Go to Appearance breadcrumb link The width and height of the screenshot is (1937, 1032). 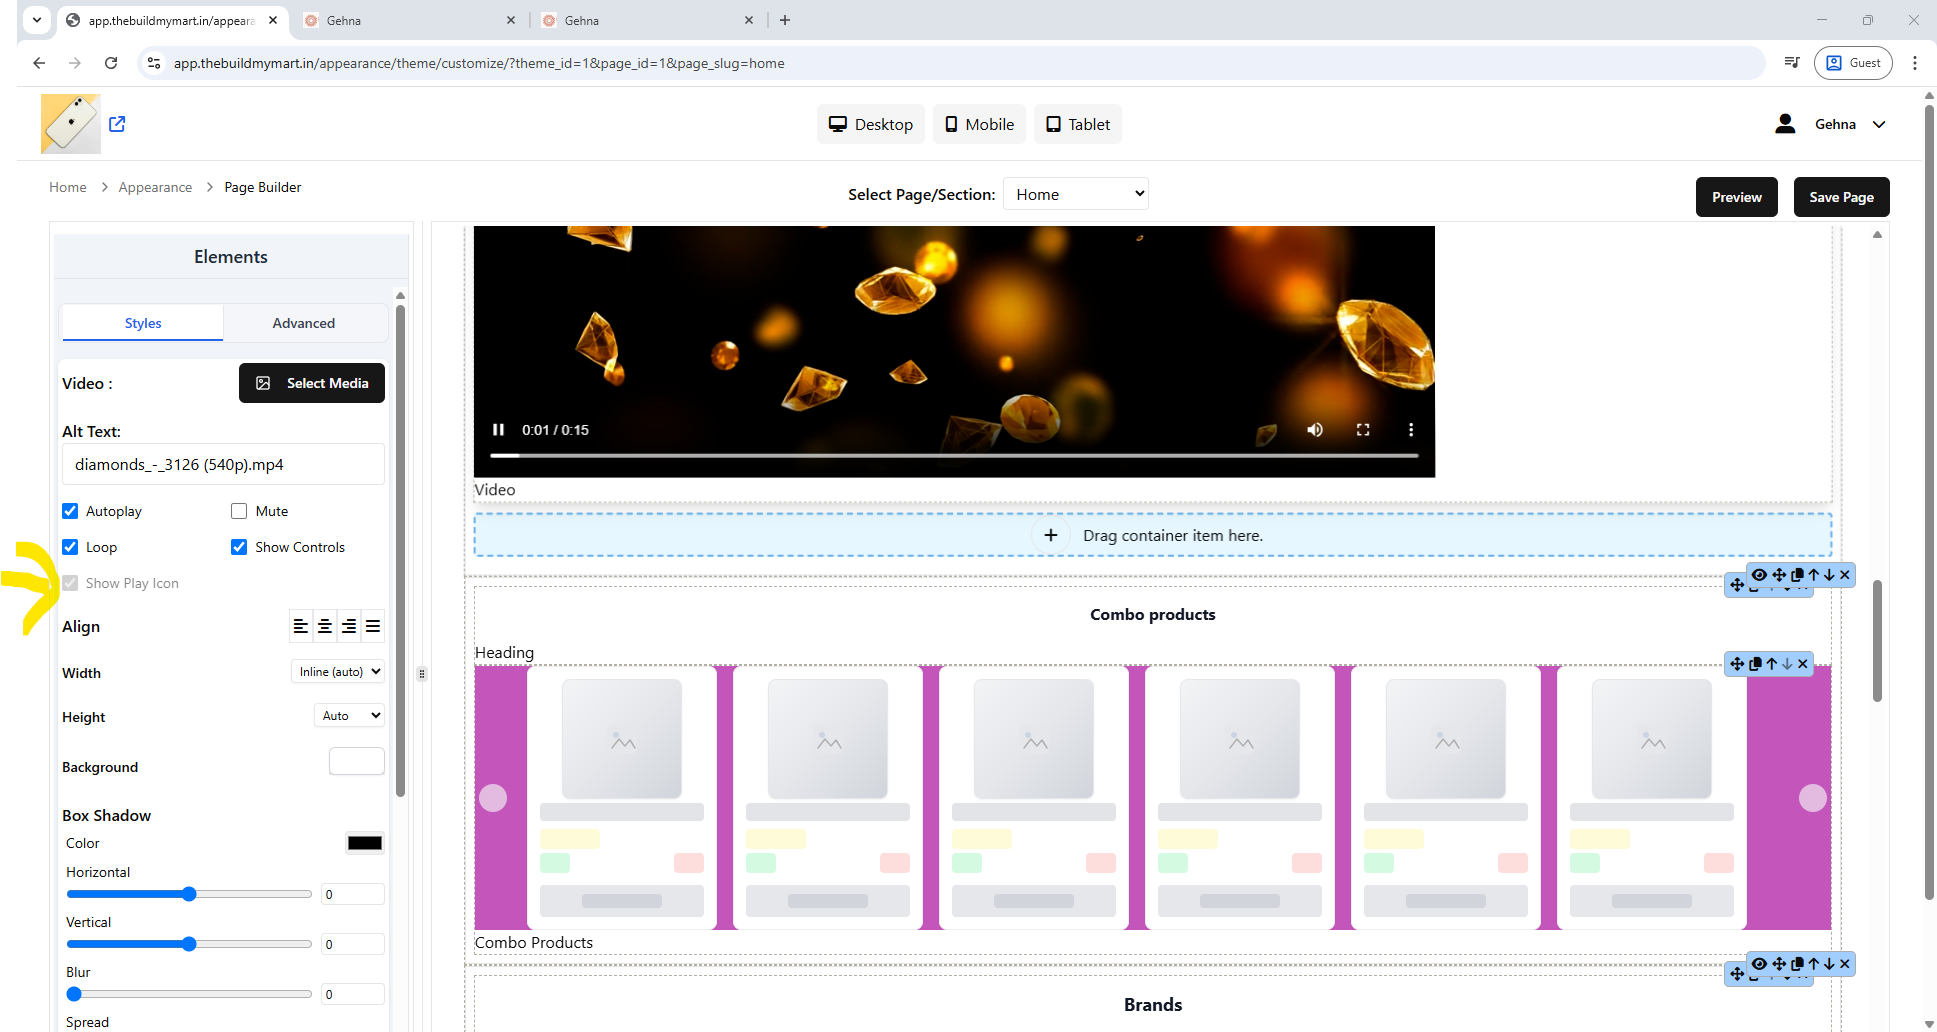click(x=155, y=187)
